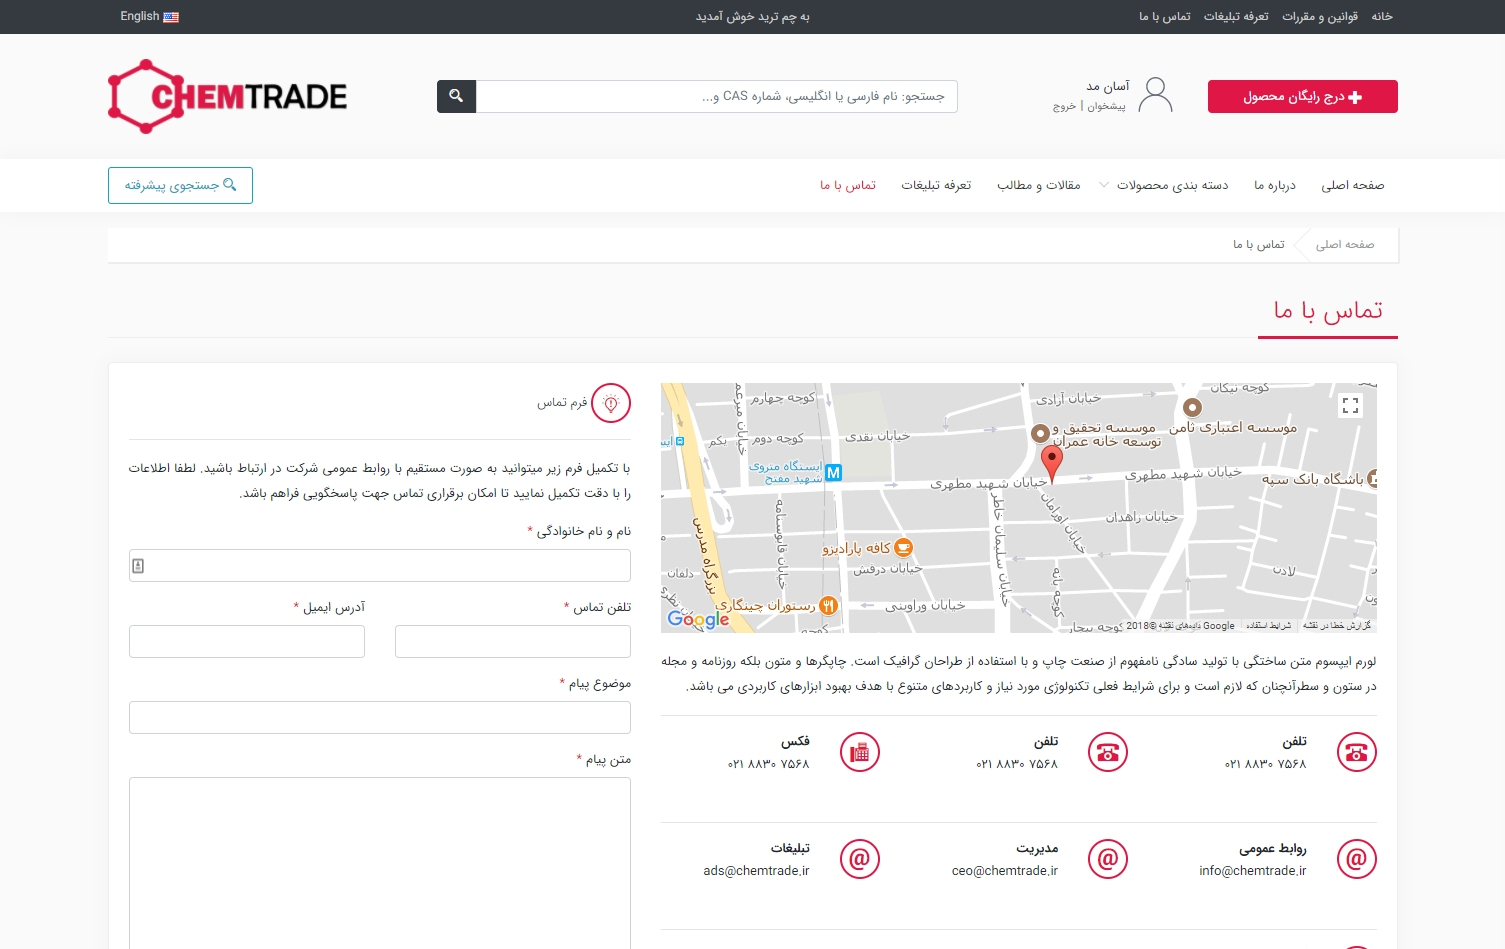Click the red location pin on map

pyautogui.click(x=1051, y=463)
